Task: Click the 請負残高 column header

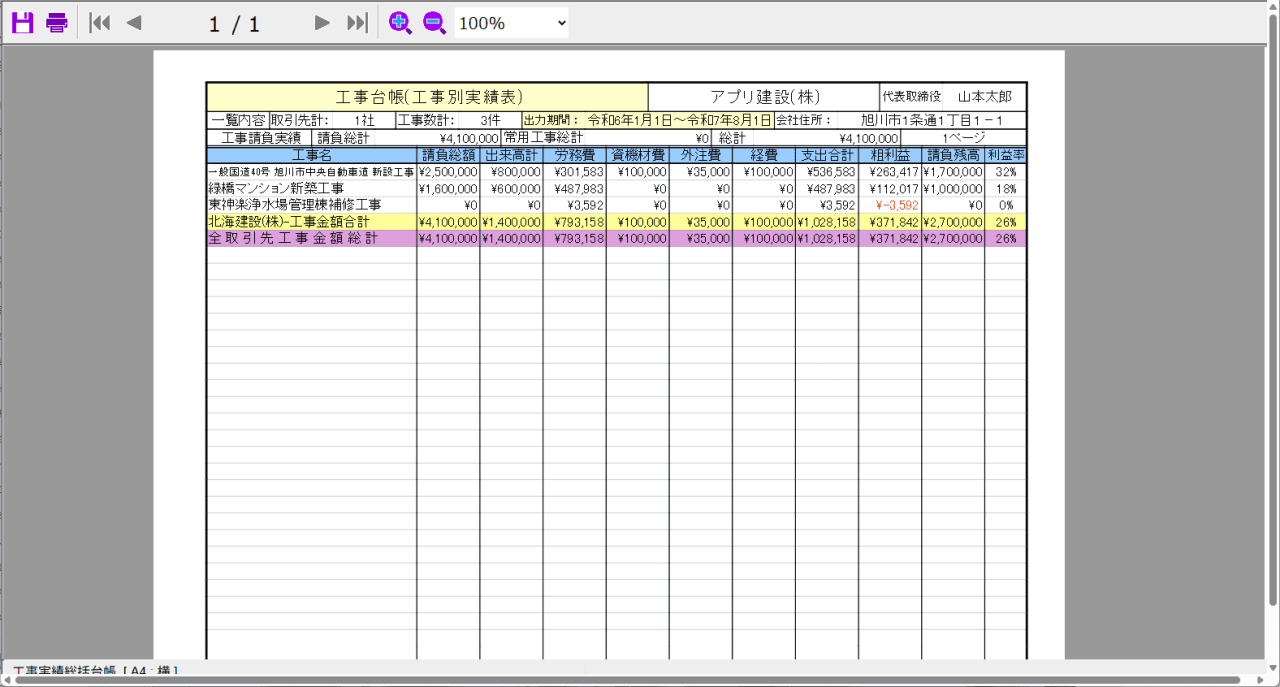Action: [952, 155]
